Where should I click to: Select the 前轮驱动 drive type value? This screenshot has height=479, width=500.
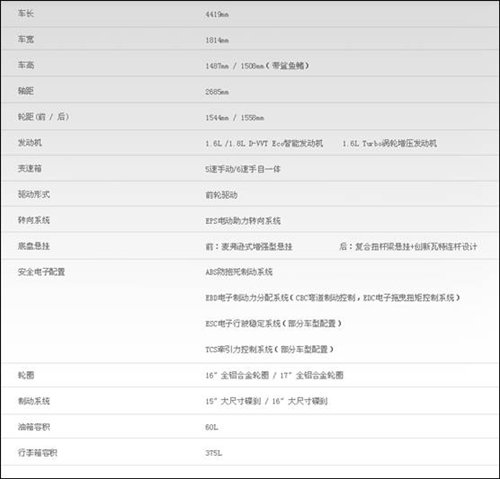pos(221,195)
